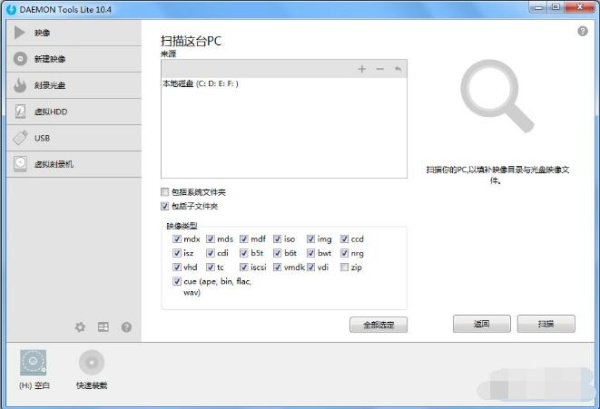
Task: Click the USB stick icon
Action: tap(20, 138)
